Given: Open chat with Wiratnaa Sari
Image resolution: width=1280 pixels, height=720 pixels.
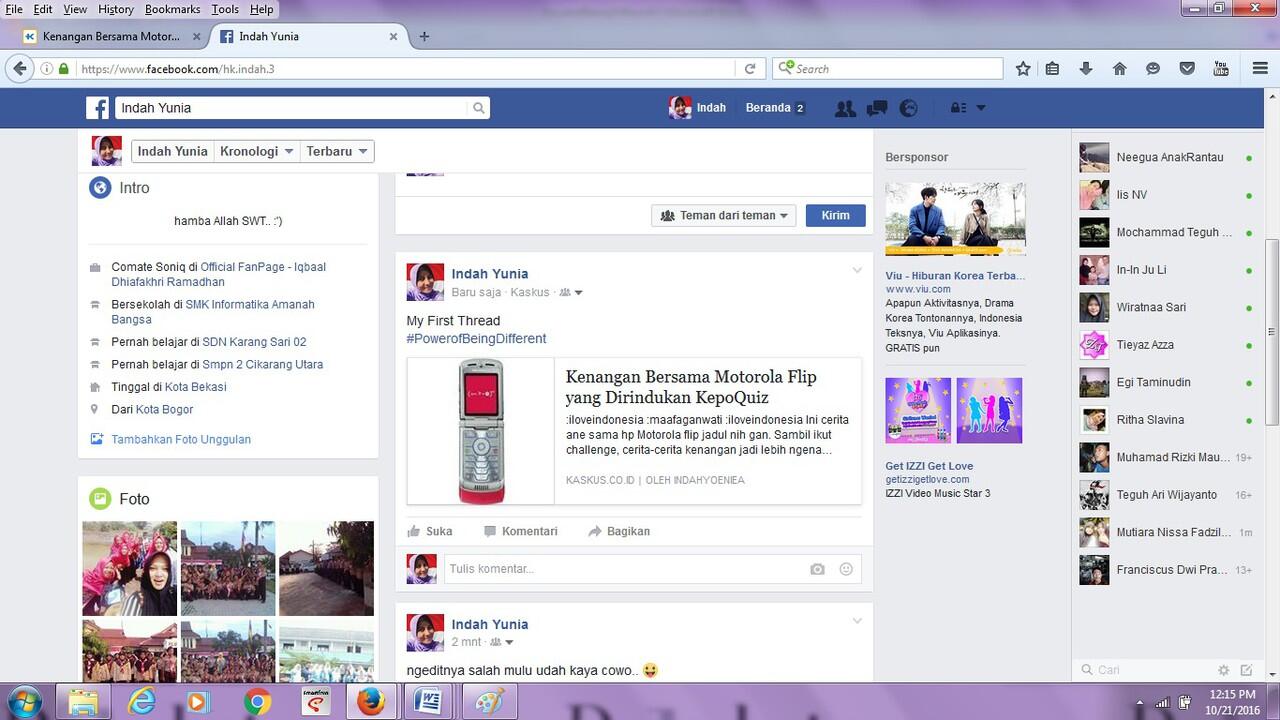Looking at the screenshot, I should point(1165,307).
